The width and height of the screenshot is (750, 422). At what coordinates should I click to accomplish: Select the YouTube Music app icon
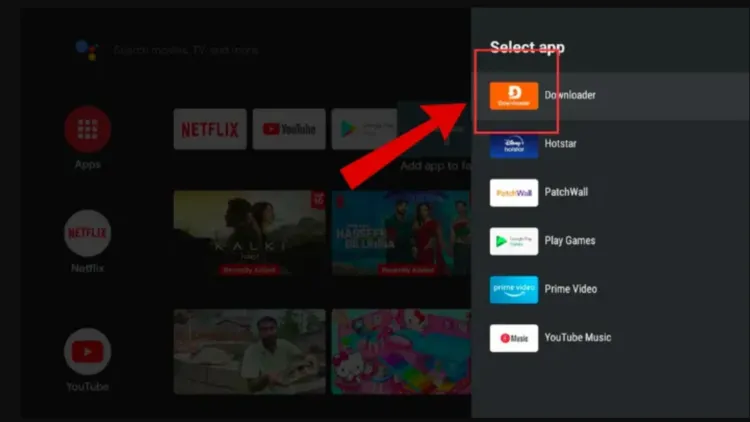pos(514,338)
